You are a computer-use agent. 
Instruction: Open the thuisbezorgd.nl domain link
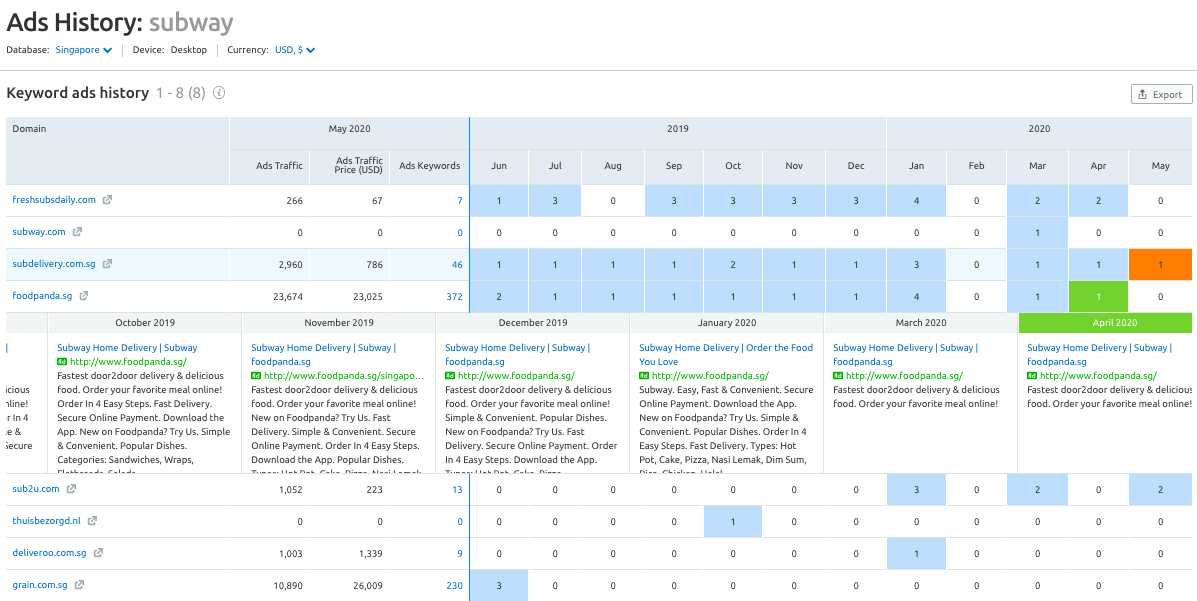(x=47, y=521)
